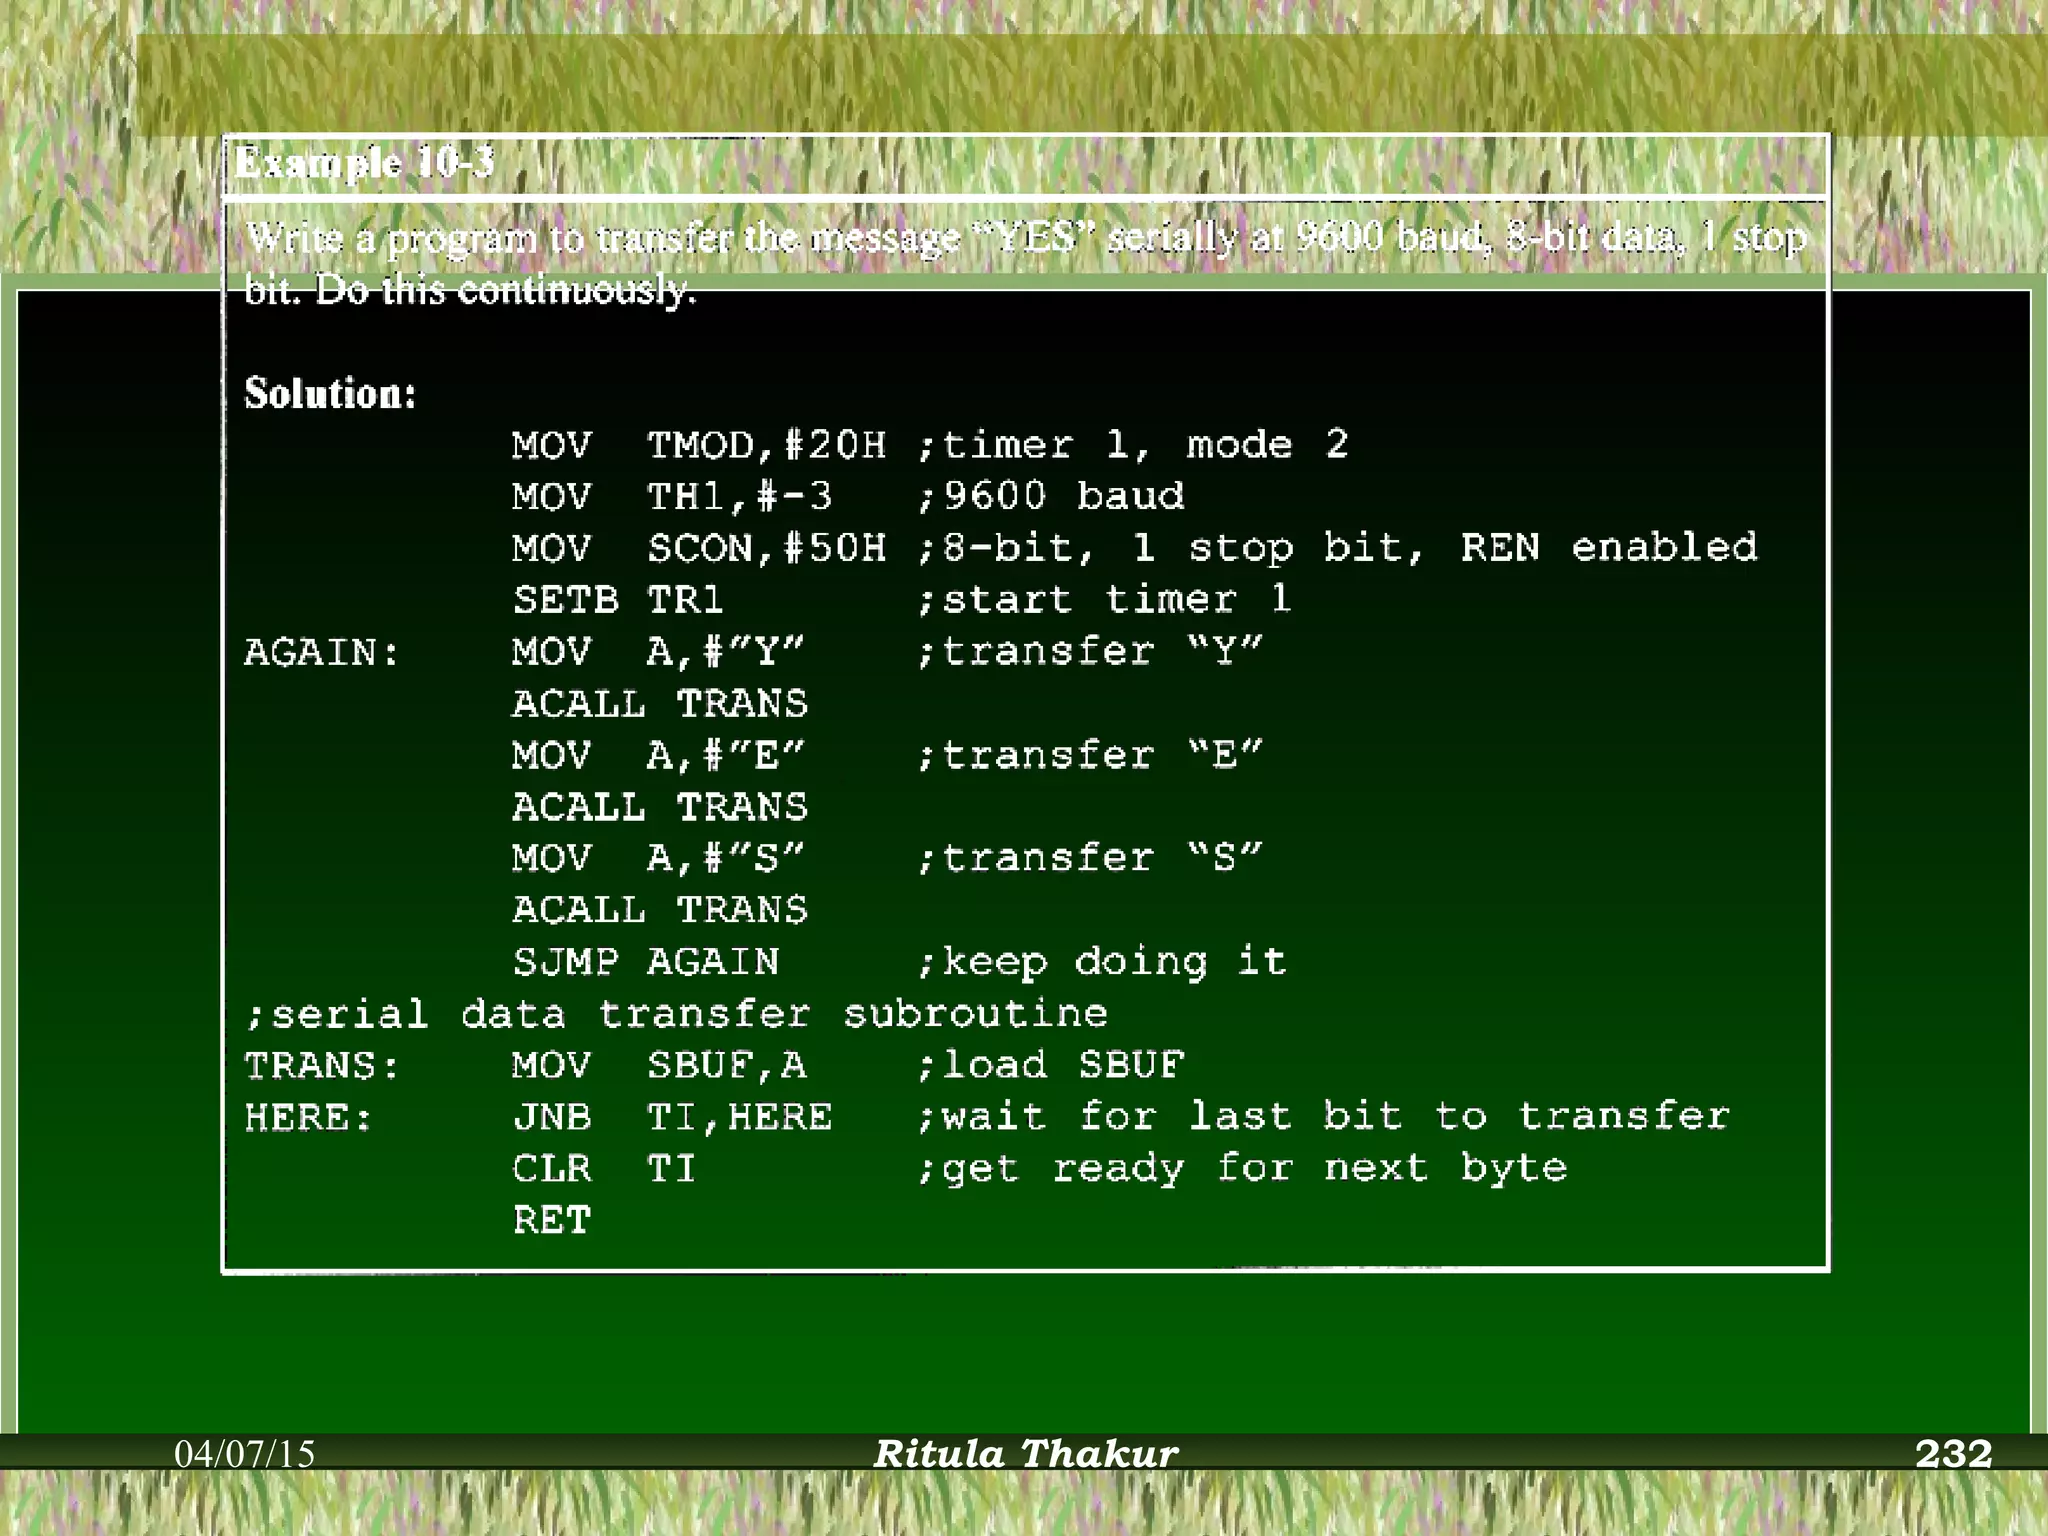Click the first ACALL TRANS line
This screenshot has width=2048, height=1536.
coord(659,704)
